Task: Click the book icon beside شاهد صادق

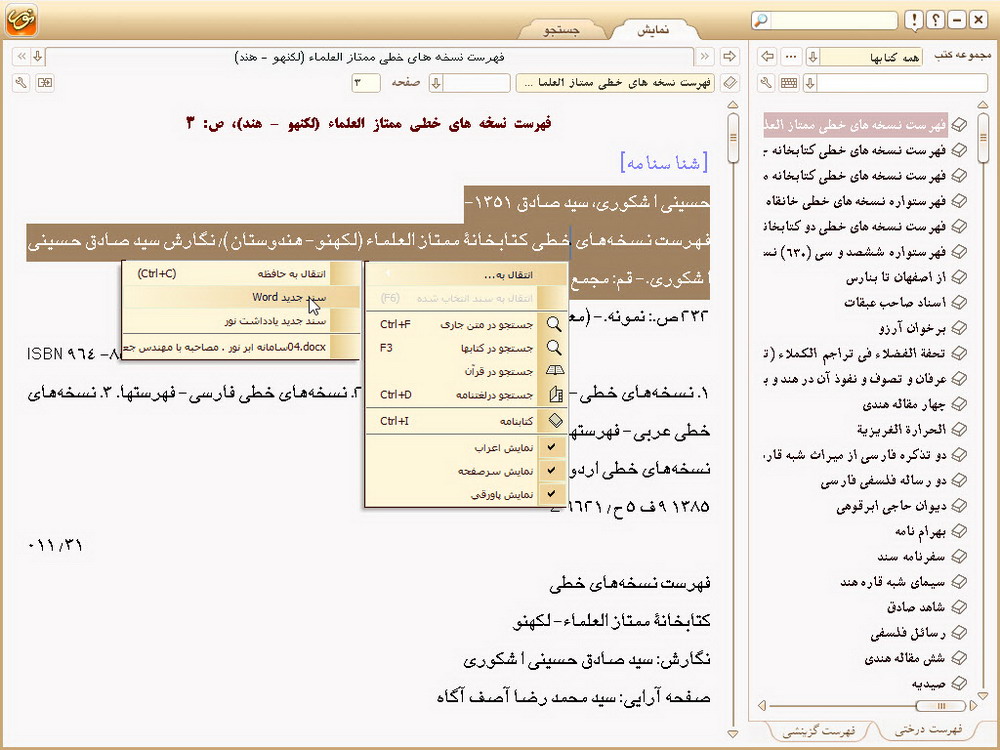Action: (959, 607)
